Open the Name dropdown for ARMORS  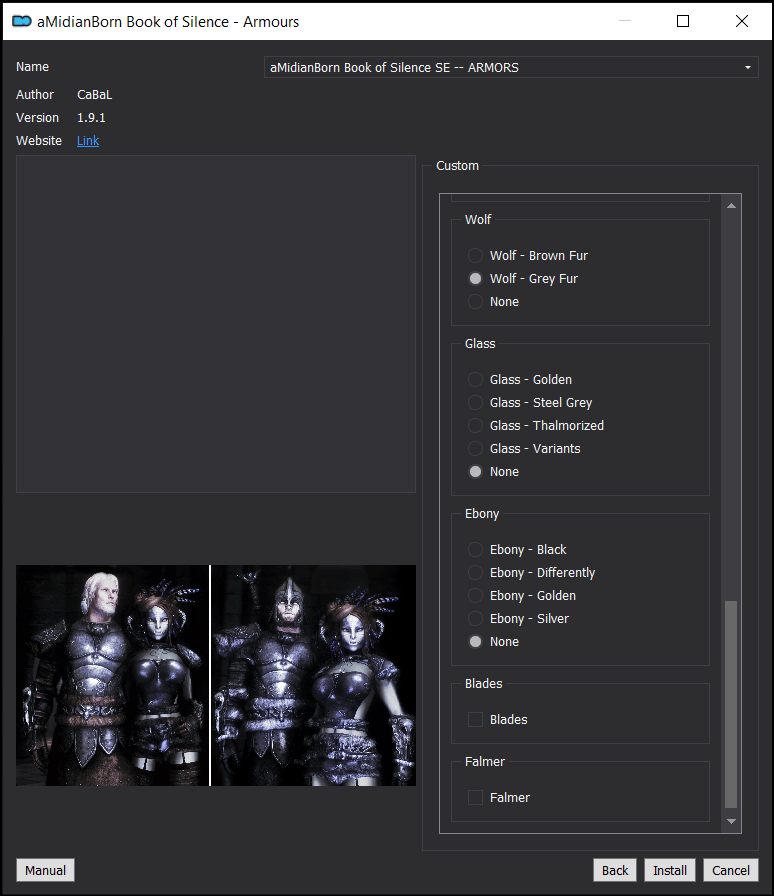click(x=511, y=67)
